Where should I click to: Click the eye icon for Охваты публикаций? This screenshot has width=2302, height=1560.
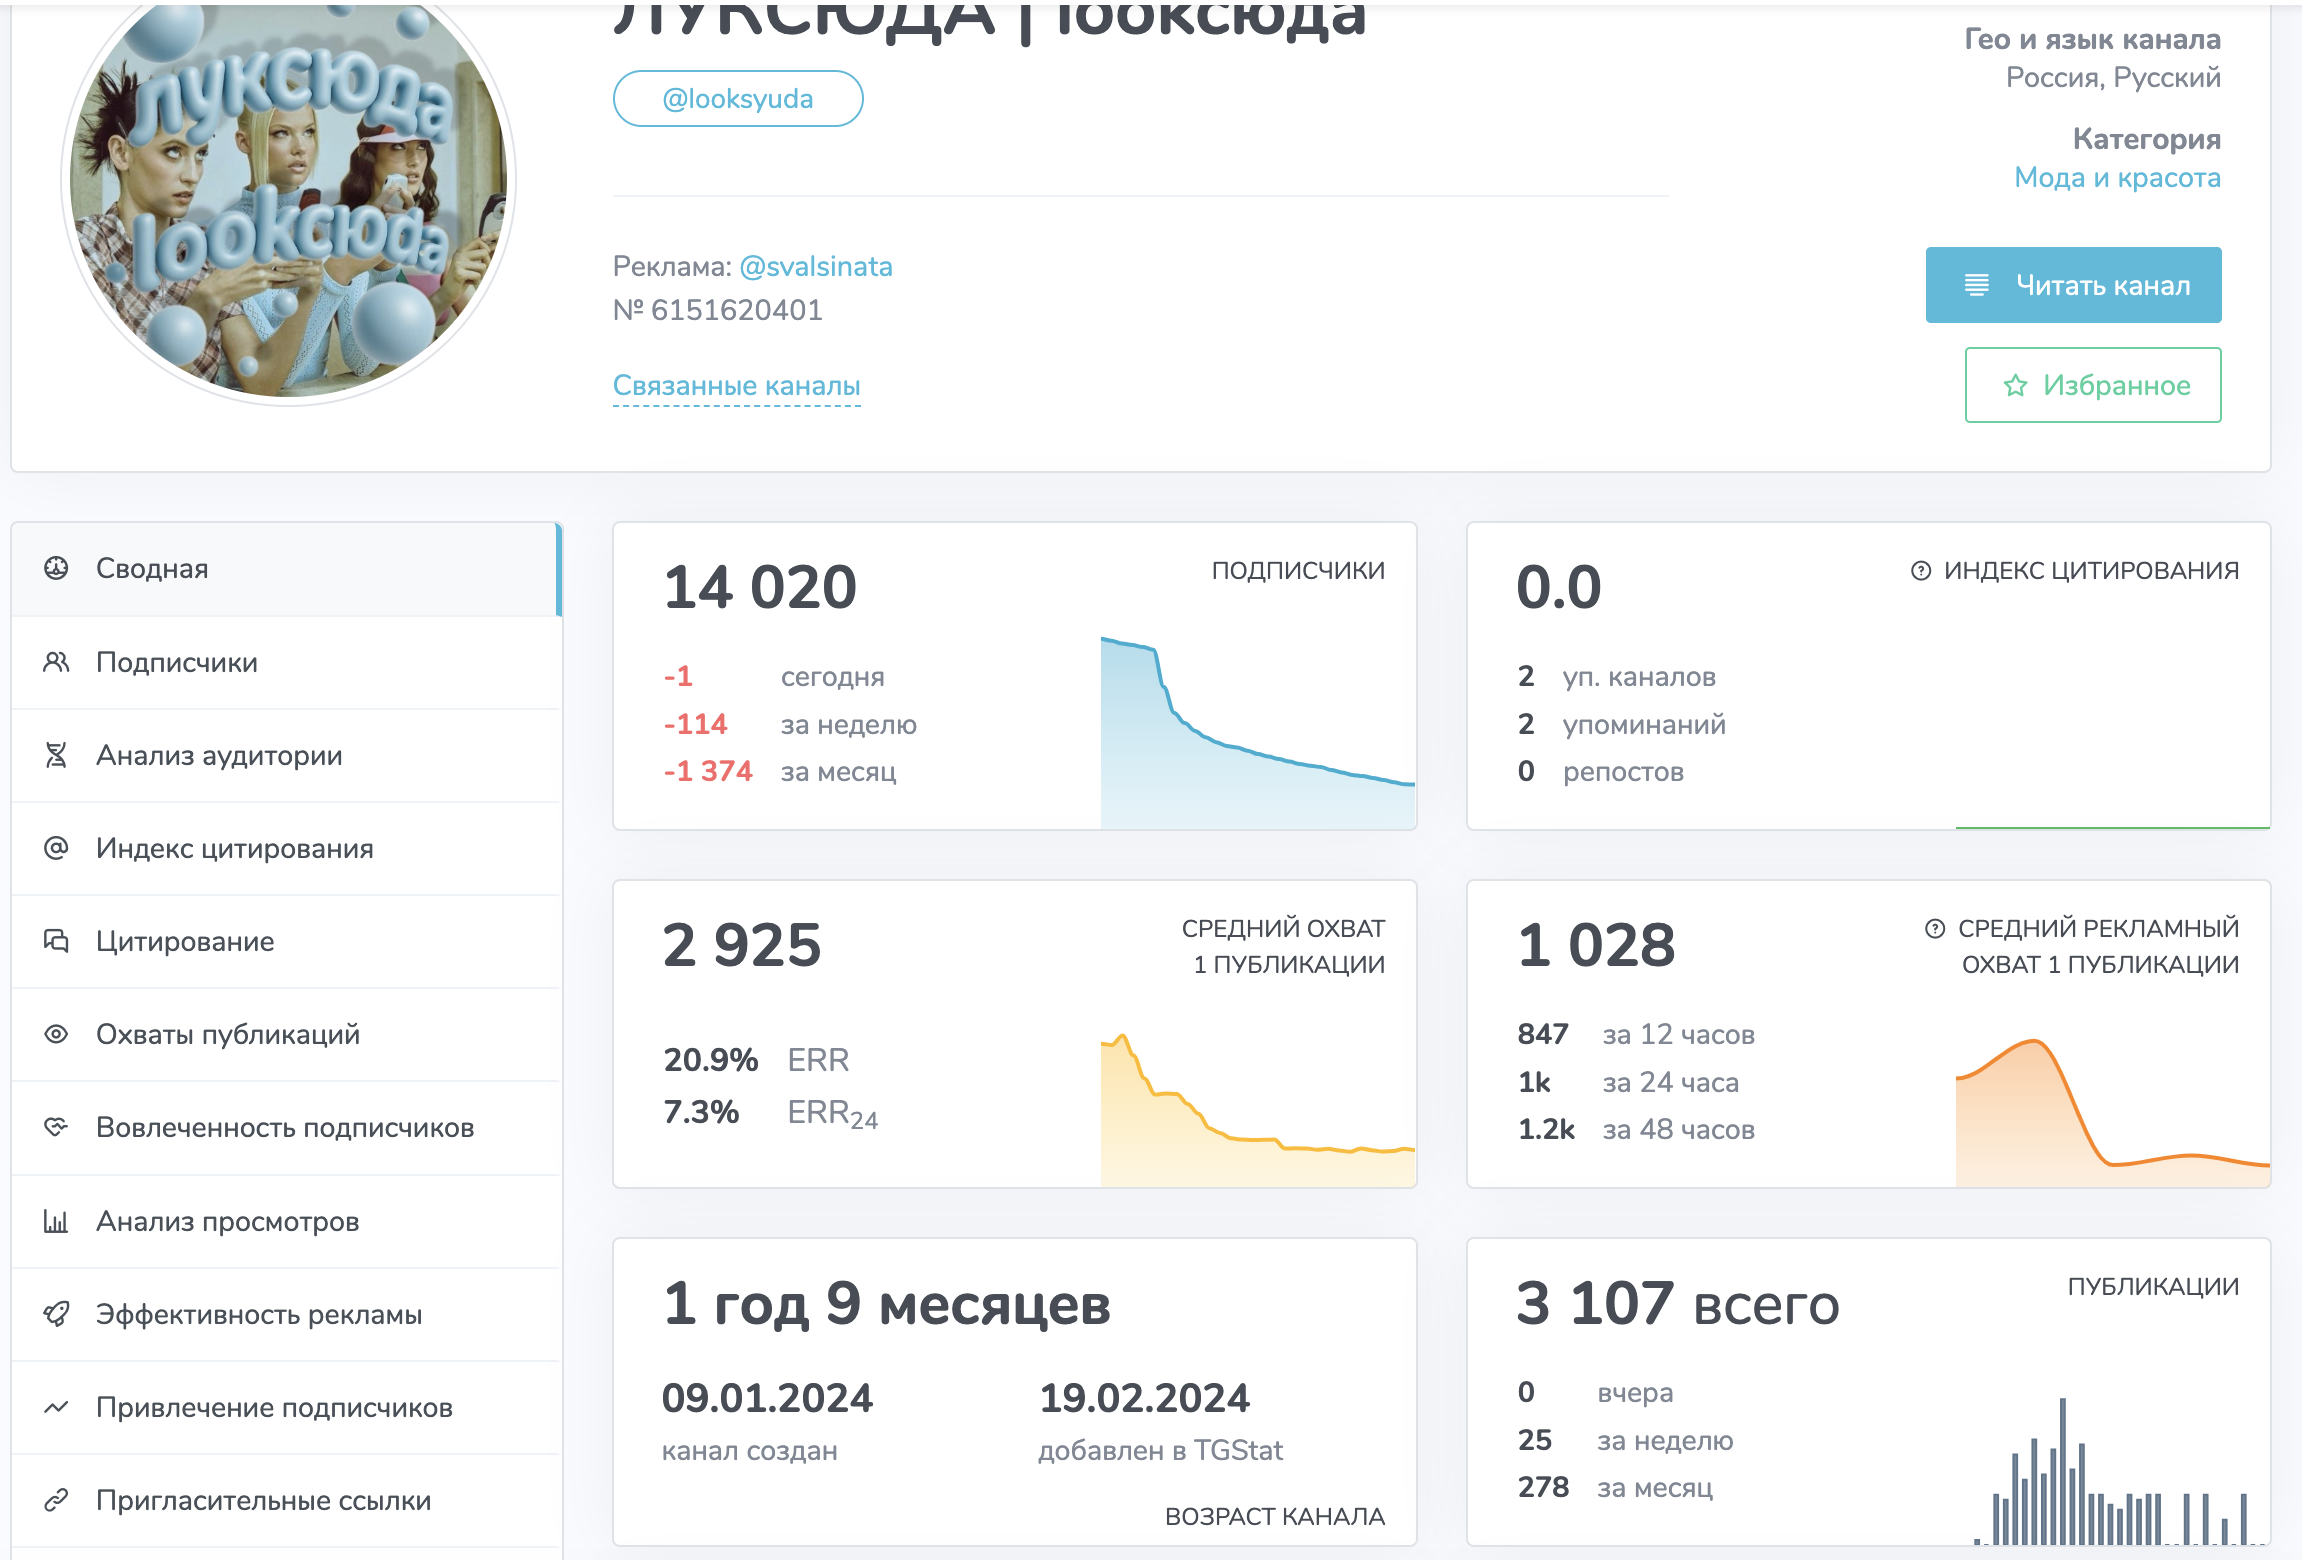56,1034
